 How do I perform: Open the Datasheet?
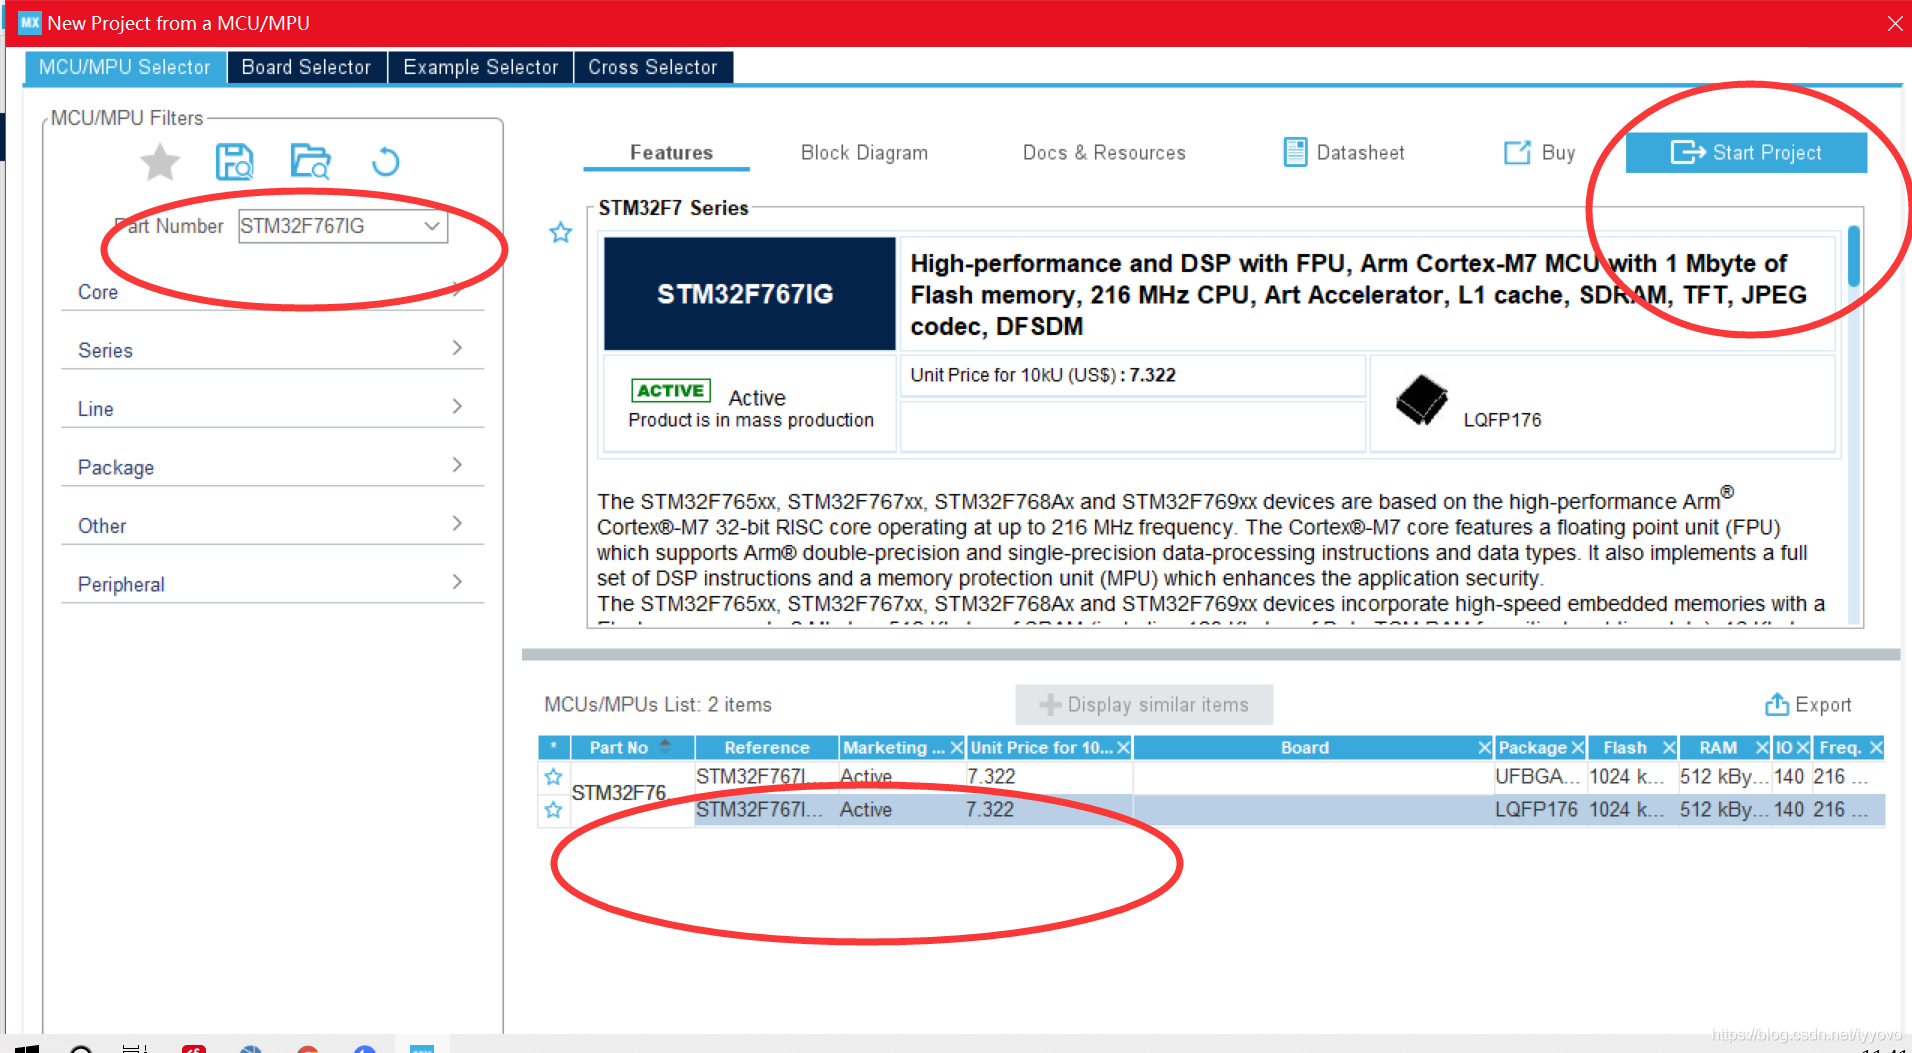pyautogui.click(x=1344, y=153)
